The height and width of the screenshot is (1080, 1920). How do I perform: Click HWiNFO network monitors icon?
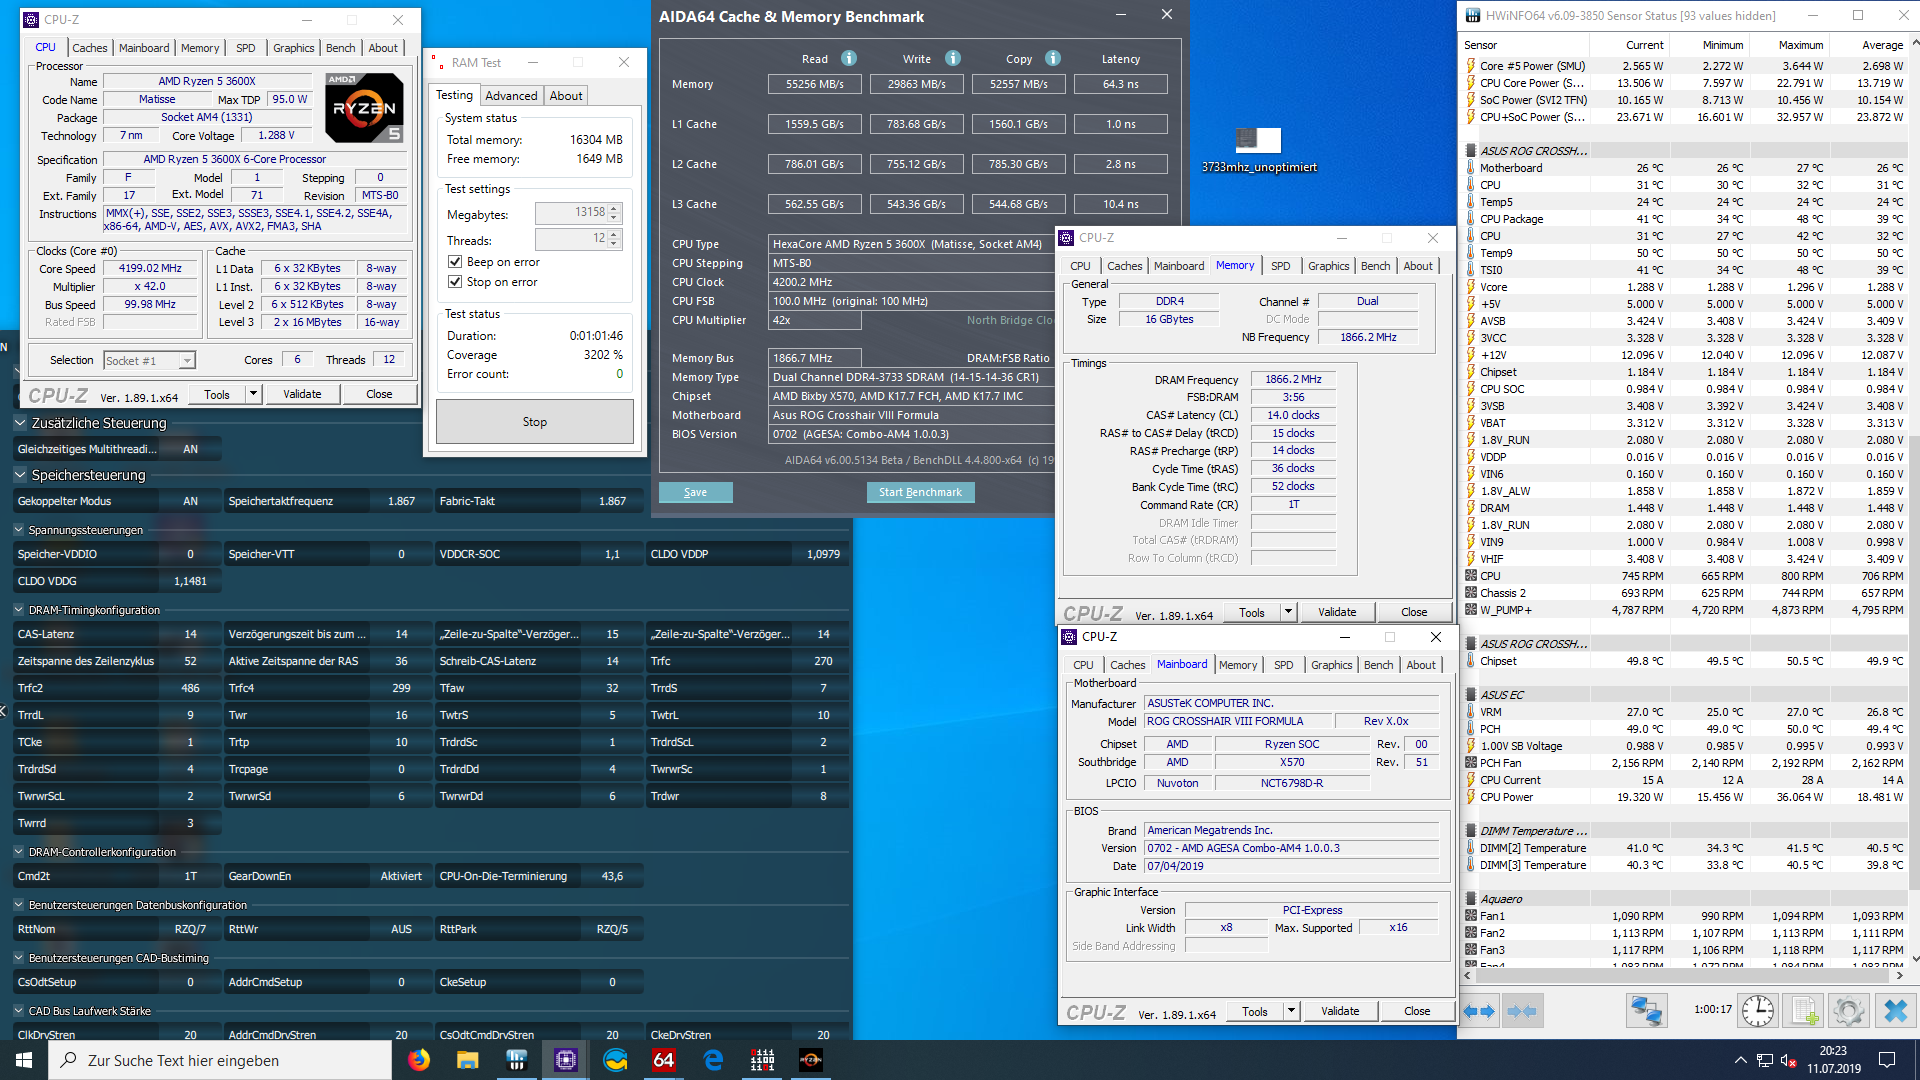[x=1646, y=1011]
